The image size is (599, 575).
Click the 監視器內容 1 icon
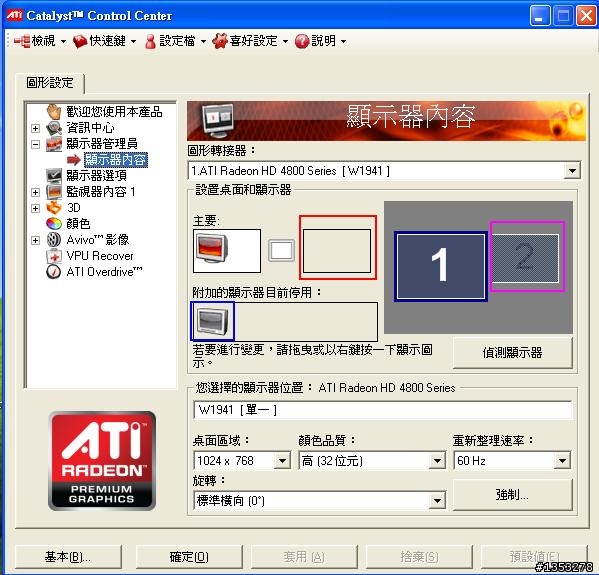click(x=54, y=192)
